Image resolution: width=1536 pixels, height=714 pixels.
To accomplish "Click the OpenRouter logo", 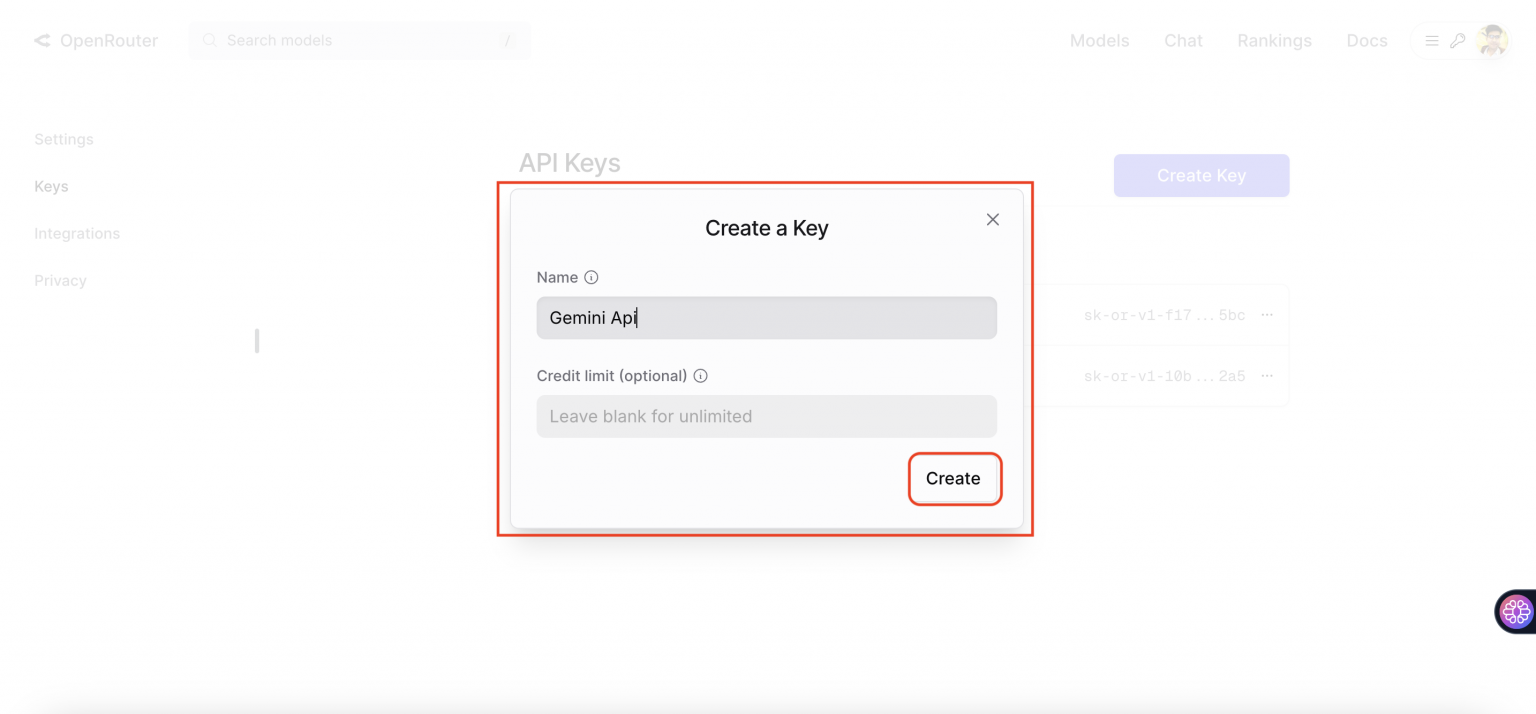I will click(95, 40).
